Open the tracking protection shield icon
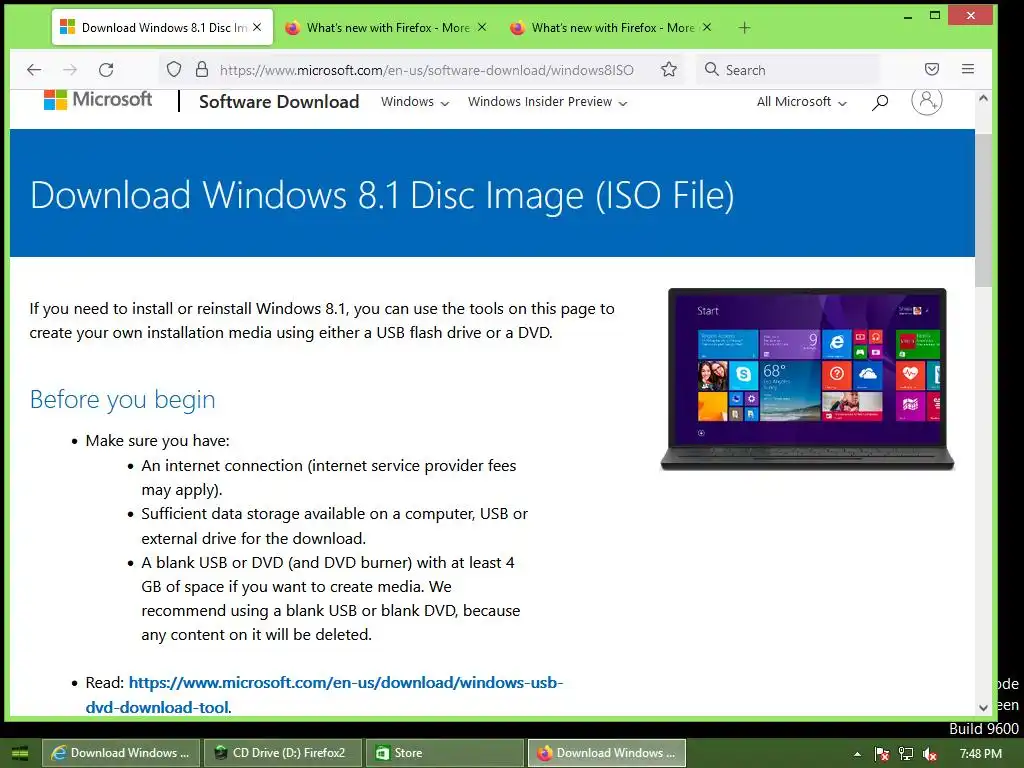1024x768 pixels. (x=174, y=69)
